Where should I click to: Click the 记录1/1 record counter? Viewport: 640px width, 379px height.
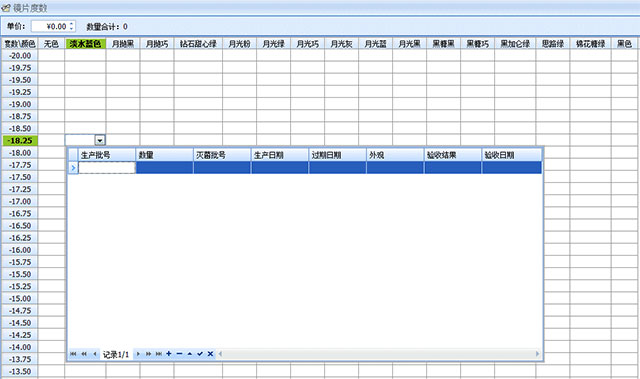coord(116,354)
